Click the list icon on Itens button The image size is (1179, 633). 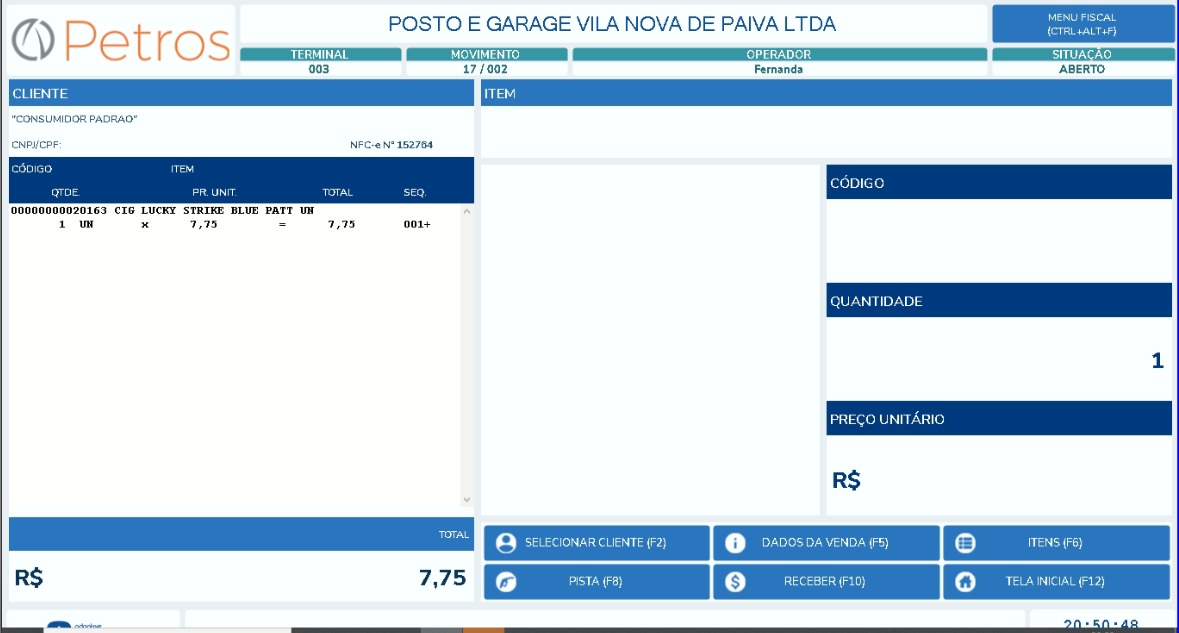coord(965,543)
